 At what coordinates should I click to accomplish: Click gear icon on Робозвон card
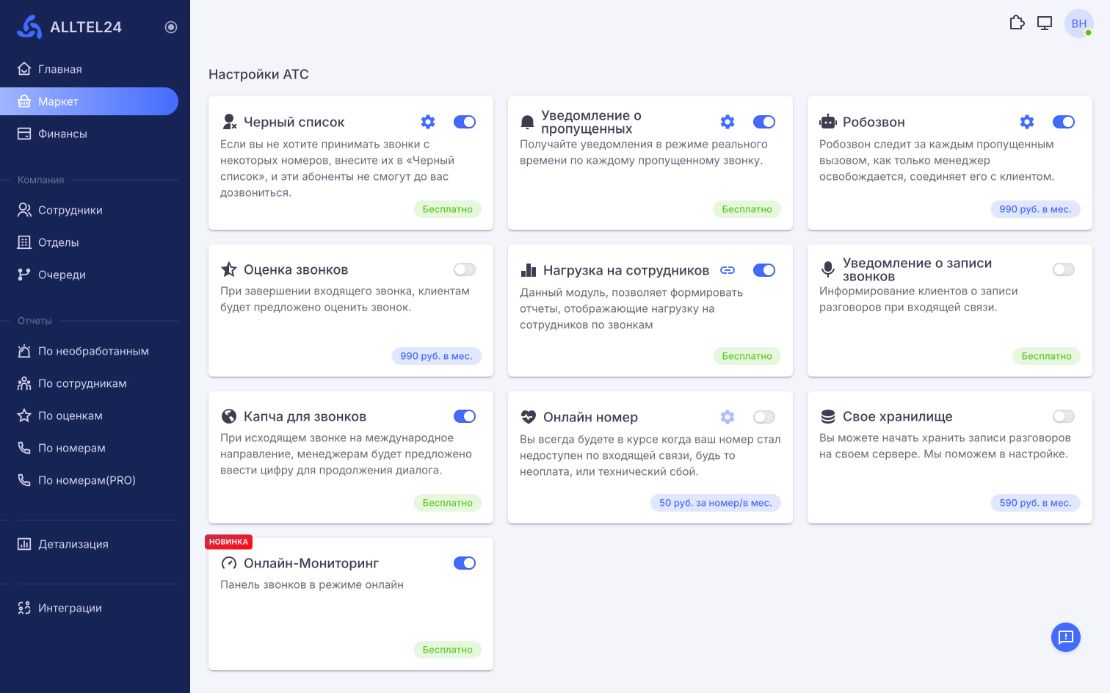click(x=1027, y=122)
